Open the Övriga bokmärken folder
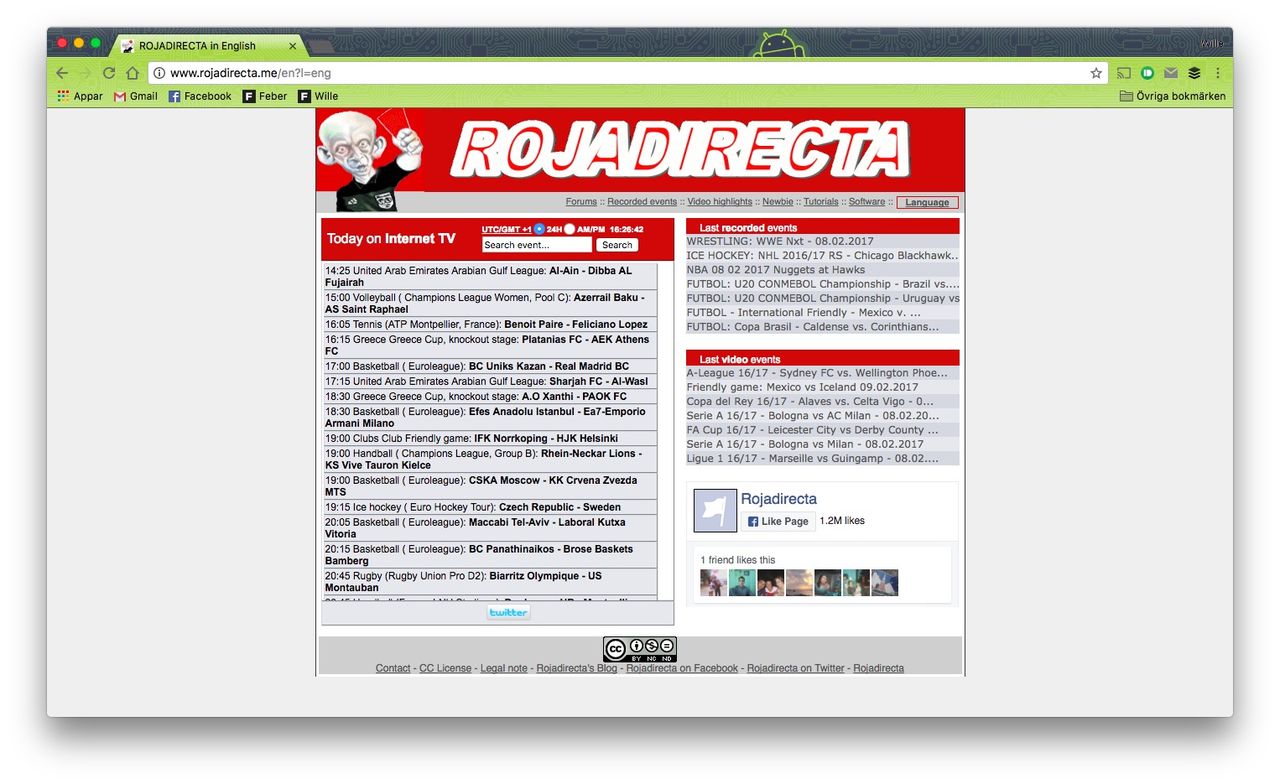 [x=1172, y=96]
